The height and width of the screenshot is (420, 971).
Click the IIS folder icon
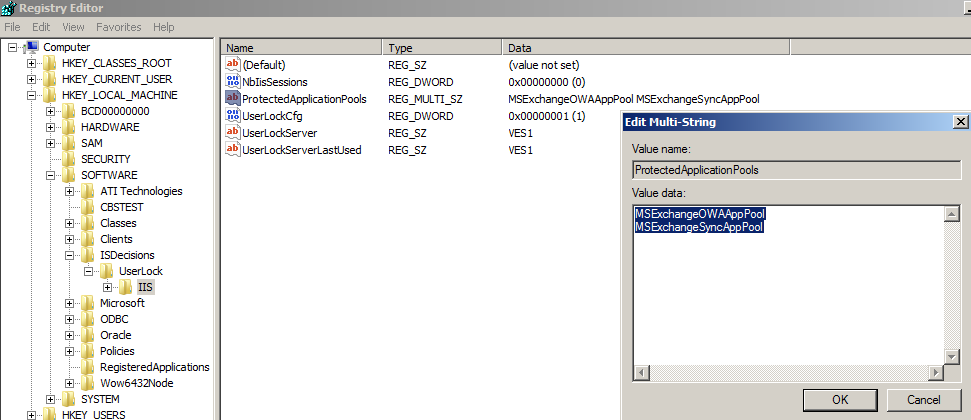126,287
